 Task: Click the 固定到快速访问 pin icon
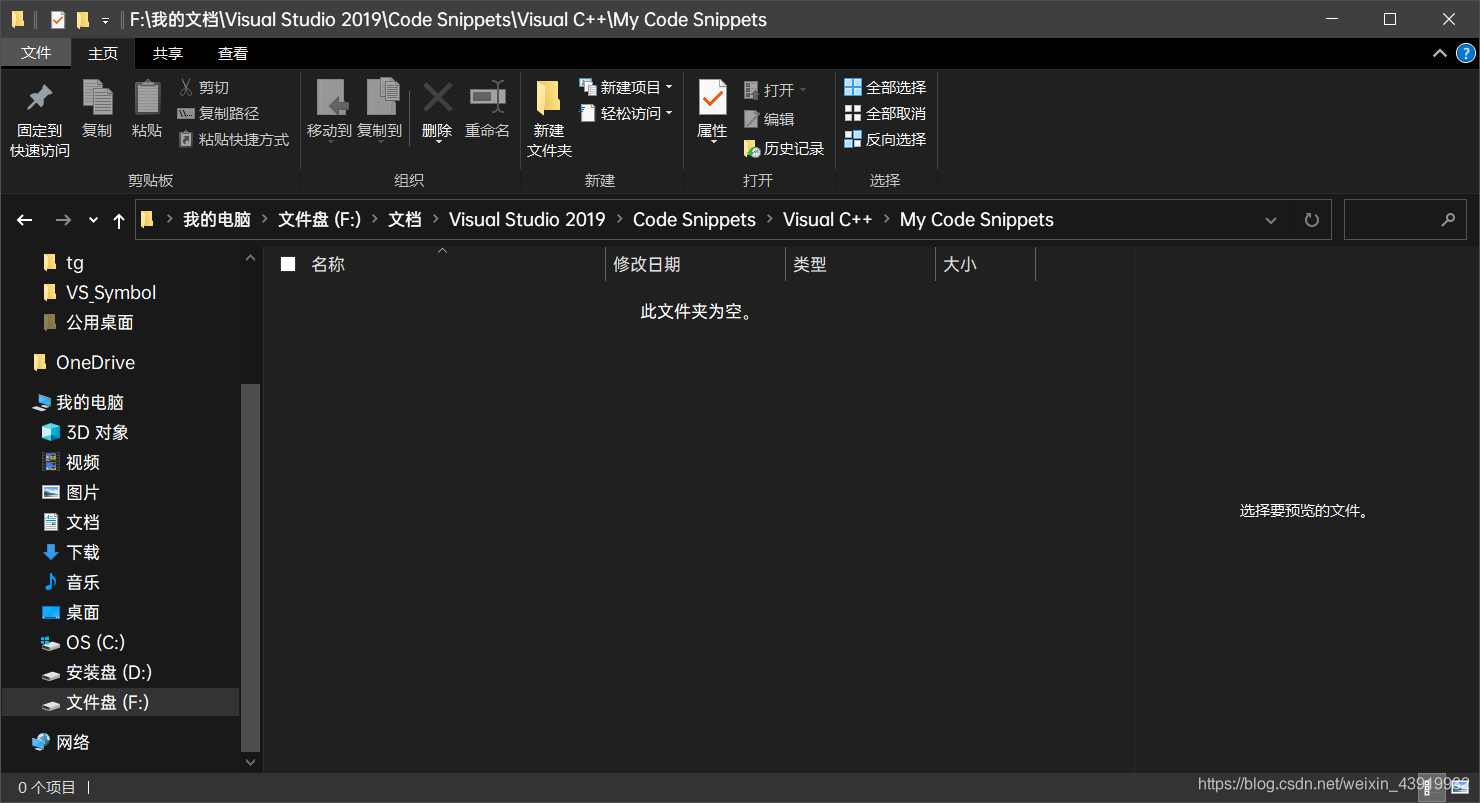coord(39,97)
